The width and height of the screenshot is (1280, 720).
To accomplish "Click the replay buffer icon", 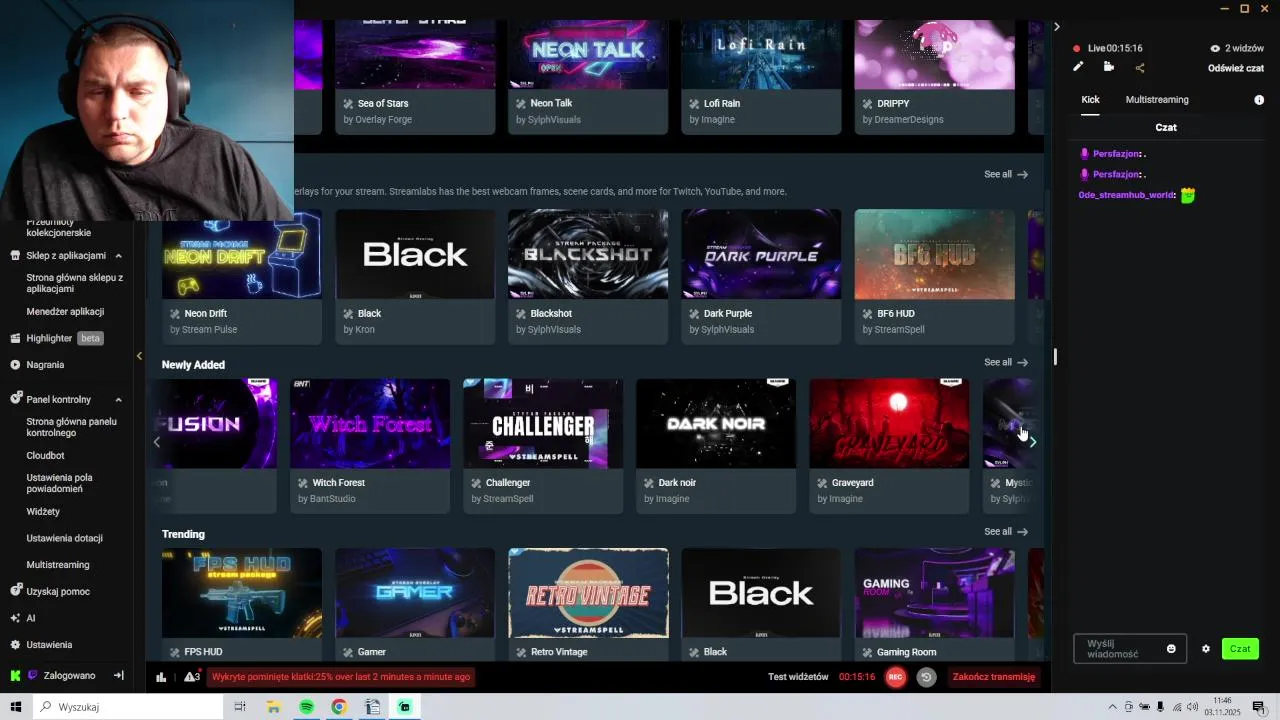I will point(926,677).
